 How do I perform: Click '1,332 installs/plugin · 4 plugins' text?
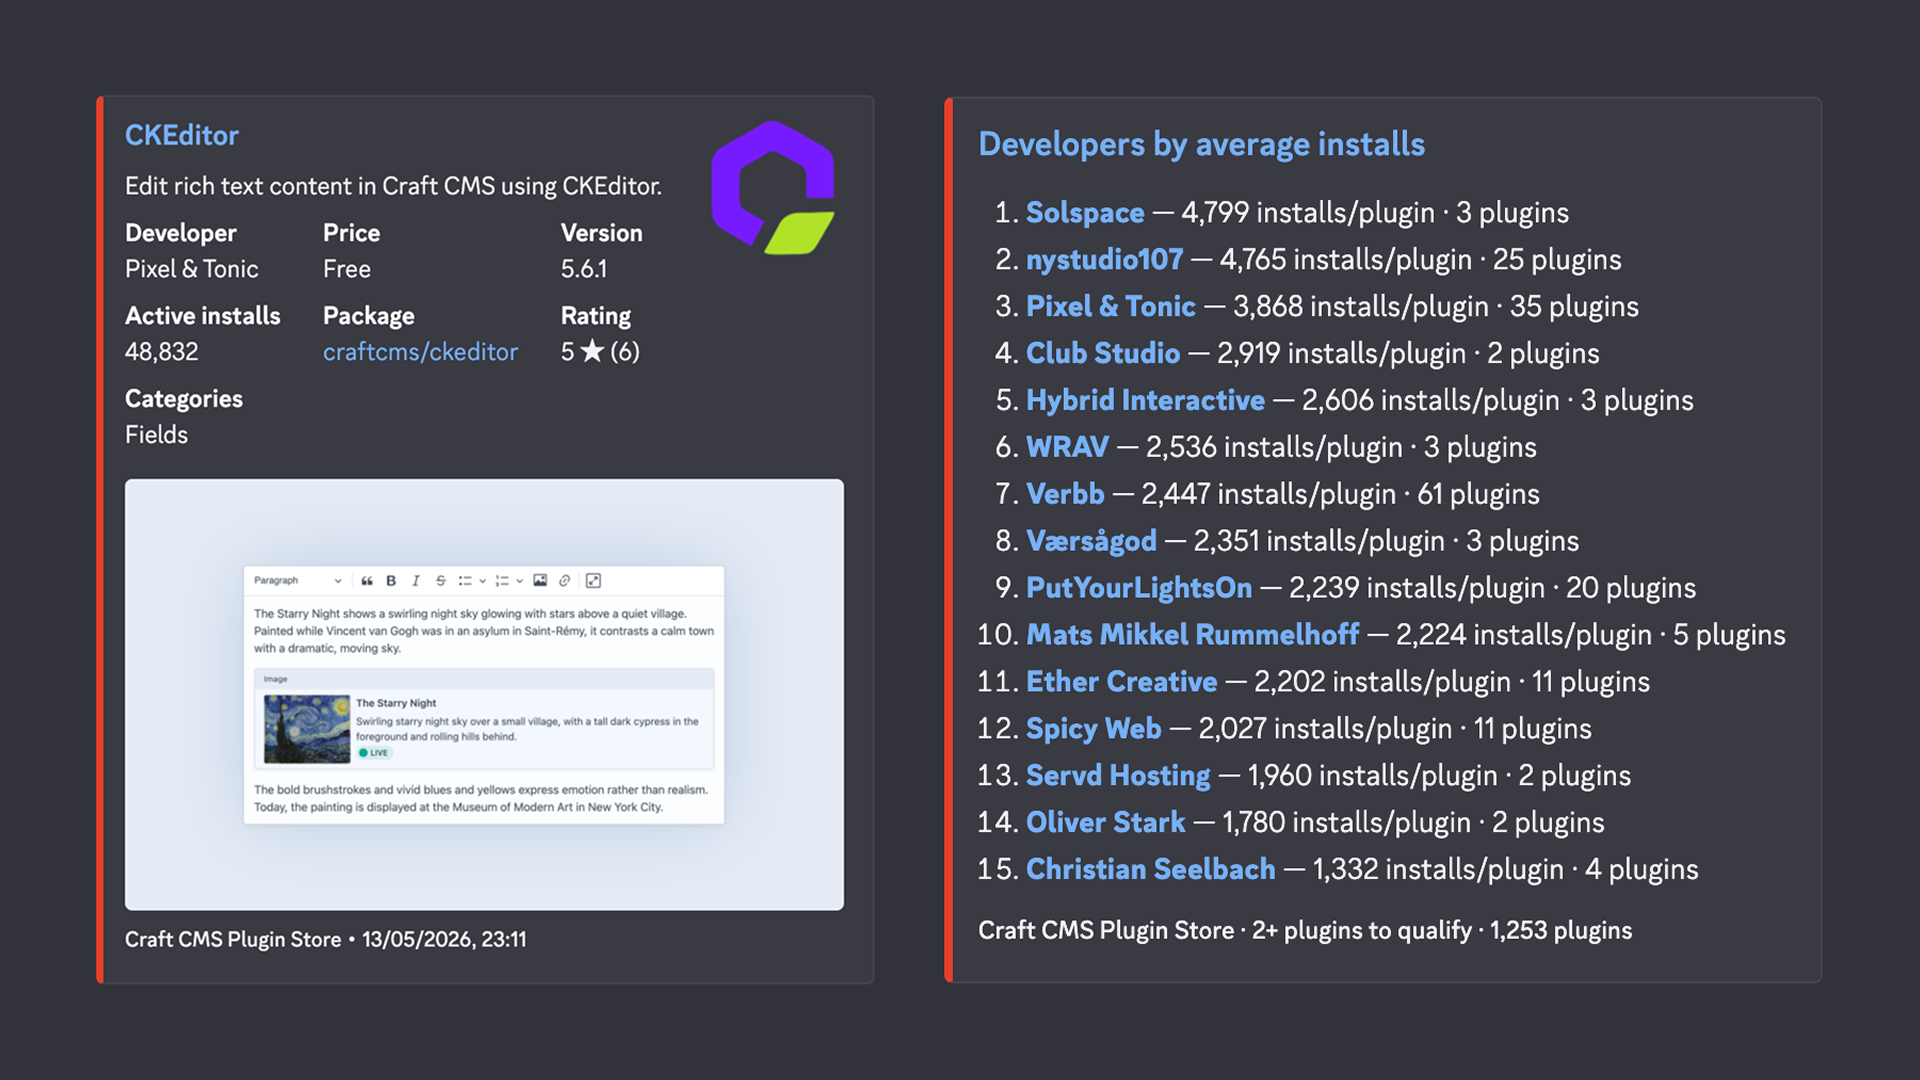pos(1505,870)
